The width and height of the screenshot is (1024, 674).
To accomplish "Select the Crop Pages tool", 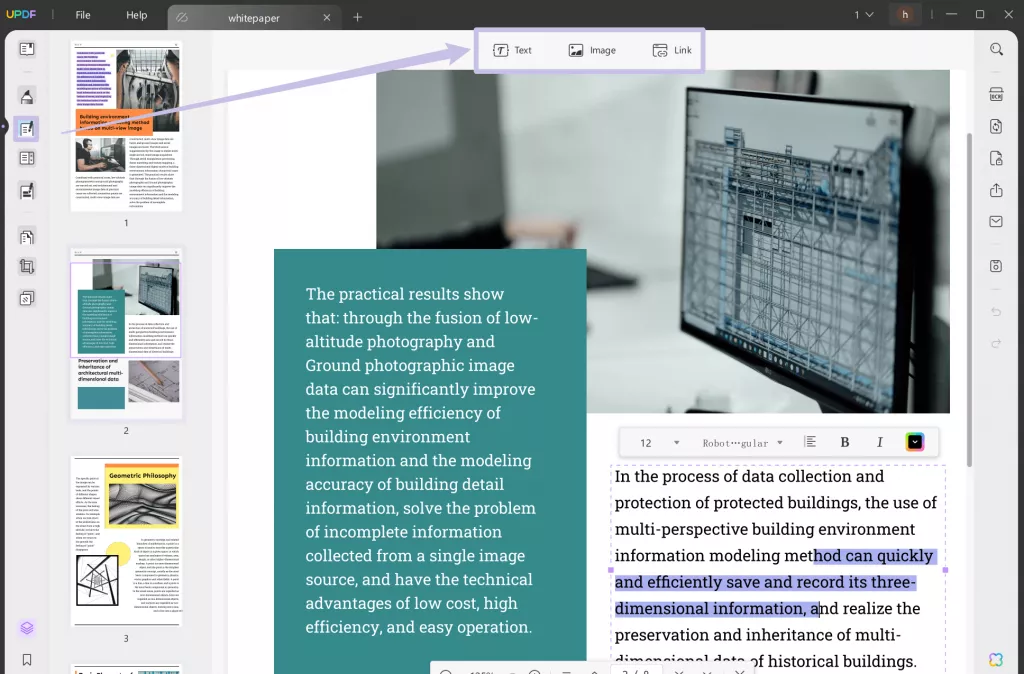I will pyautogui.click(x=27, y=266).
